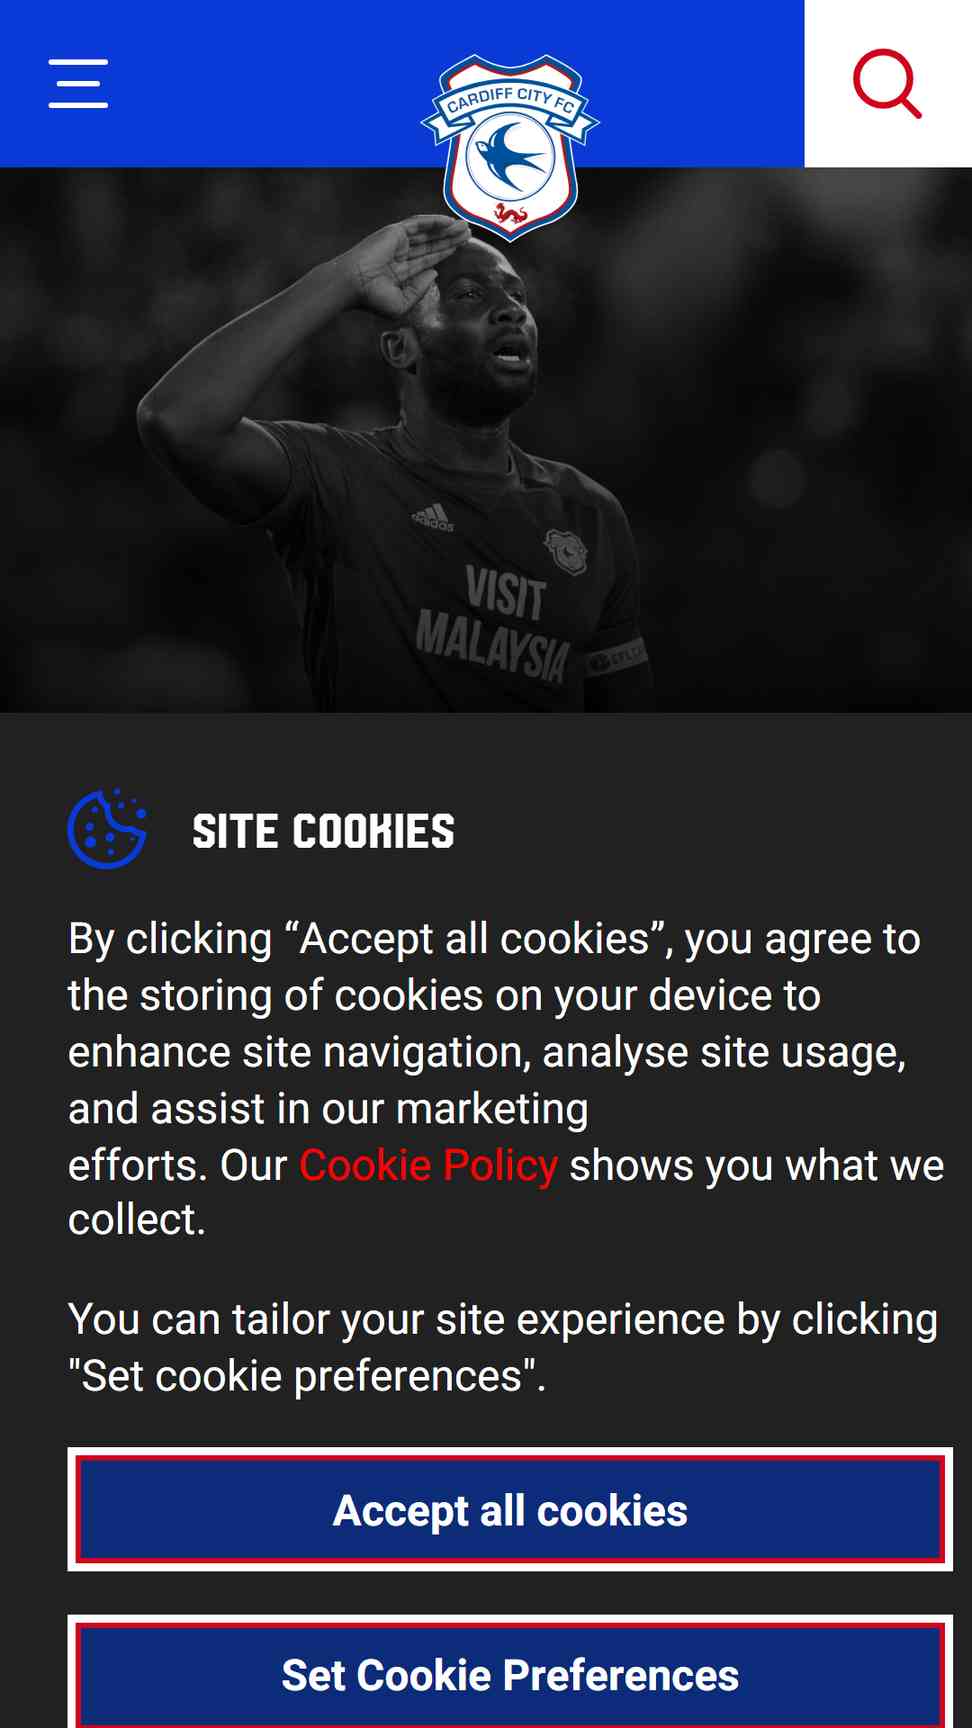Click the bluebird inside the crest
This screenshot has height=1728, width=972.
click(x=510, y=157)
